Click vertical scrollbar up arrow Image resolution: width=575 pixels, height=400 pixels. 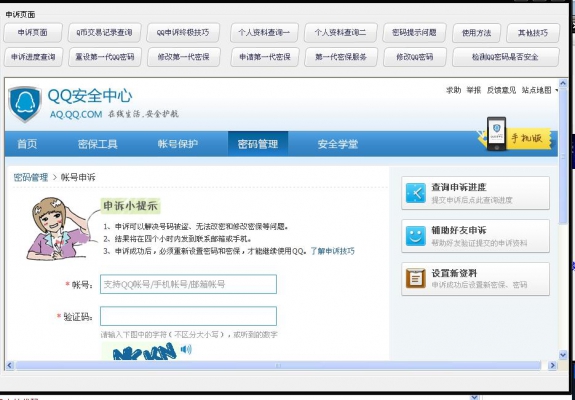tap(563, 84)
